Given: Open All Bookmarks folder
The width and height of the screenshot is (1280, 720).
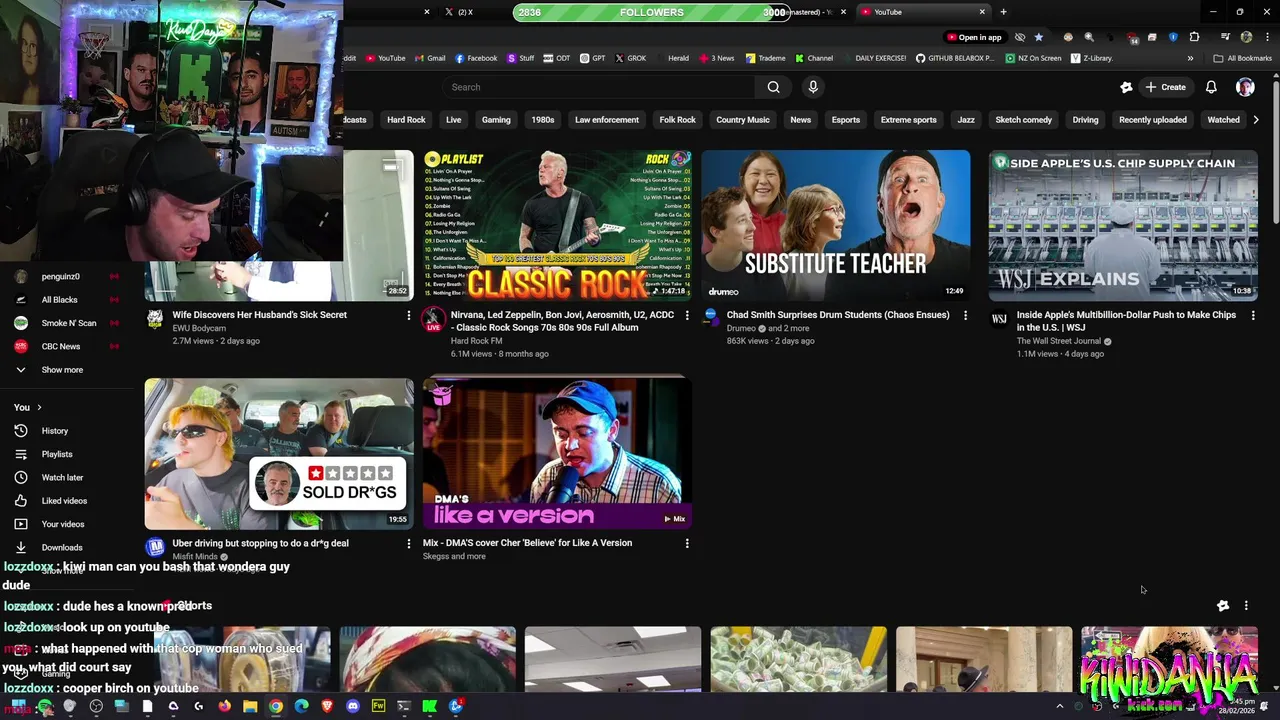Looking at the screenshot, I should [x=1243, y=58].
